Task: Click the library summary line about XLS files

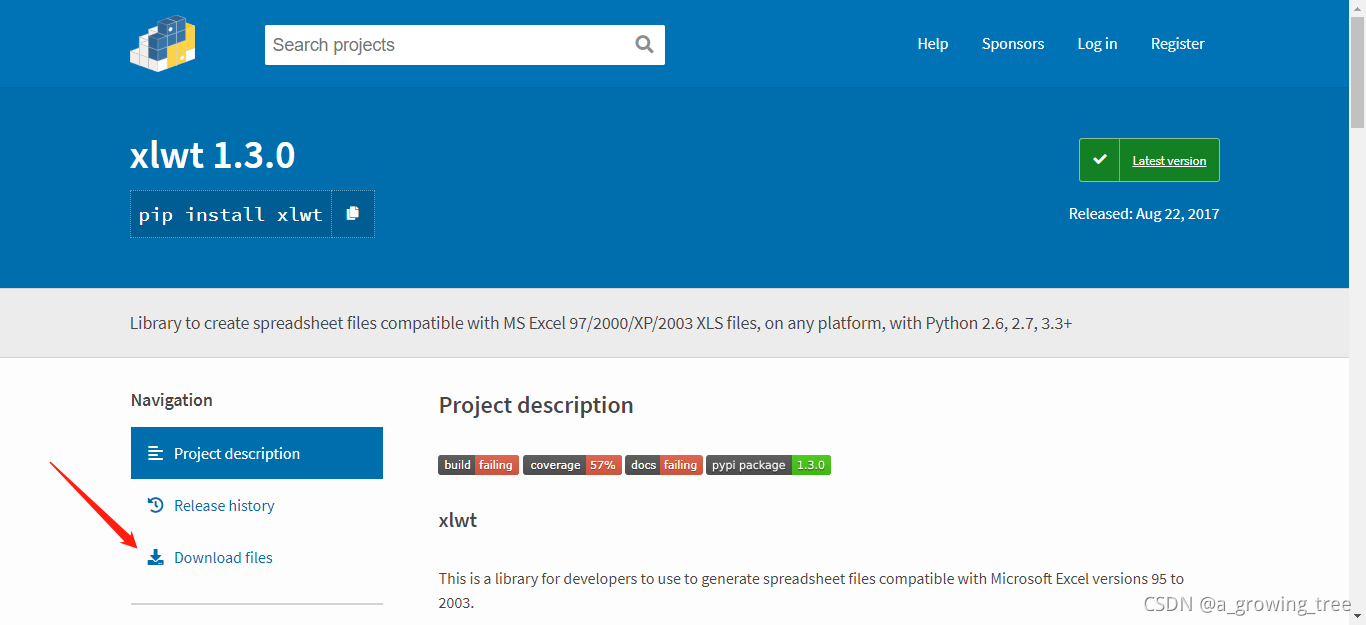Action: click(601, 323)
